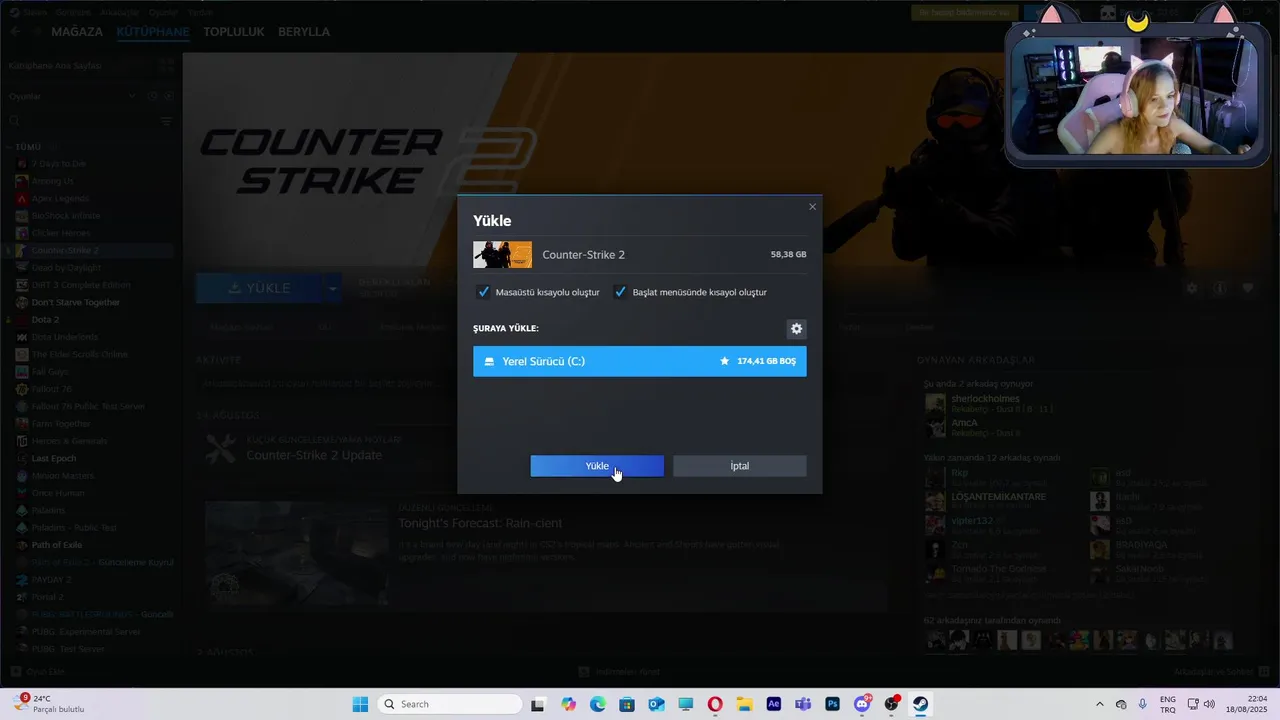Open friend AmcA in playing list
Screen dimensions: 1280x720
point(964,423)
